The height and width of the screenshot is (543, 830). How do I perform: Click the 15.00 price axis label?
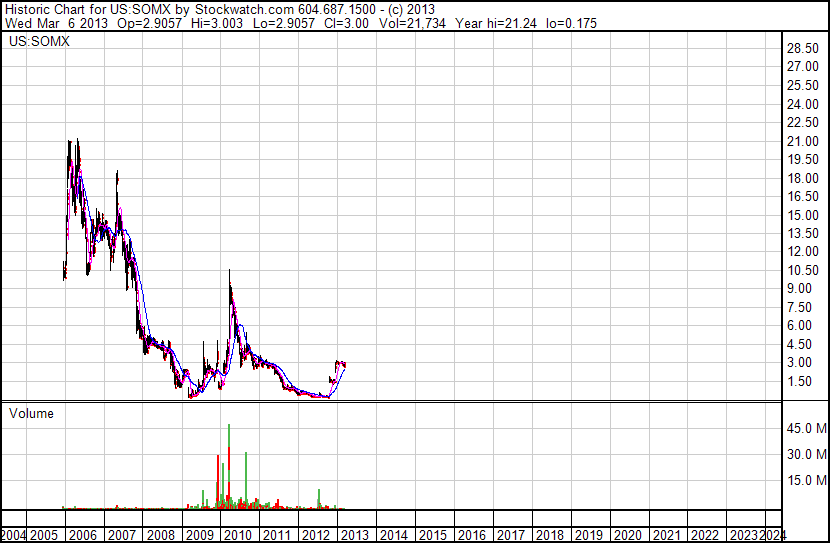pos(803,215)
